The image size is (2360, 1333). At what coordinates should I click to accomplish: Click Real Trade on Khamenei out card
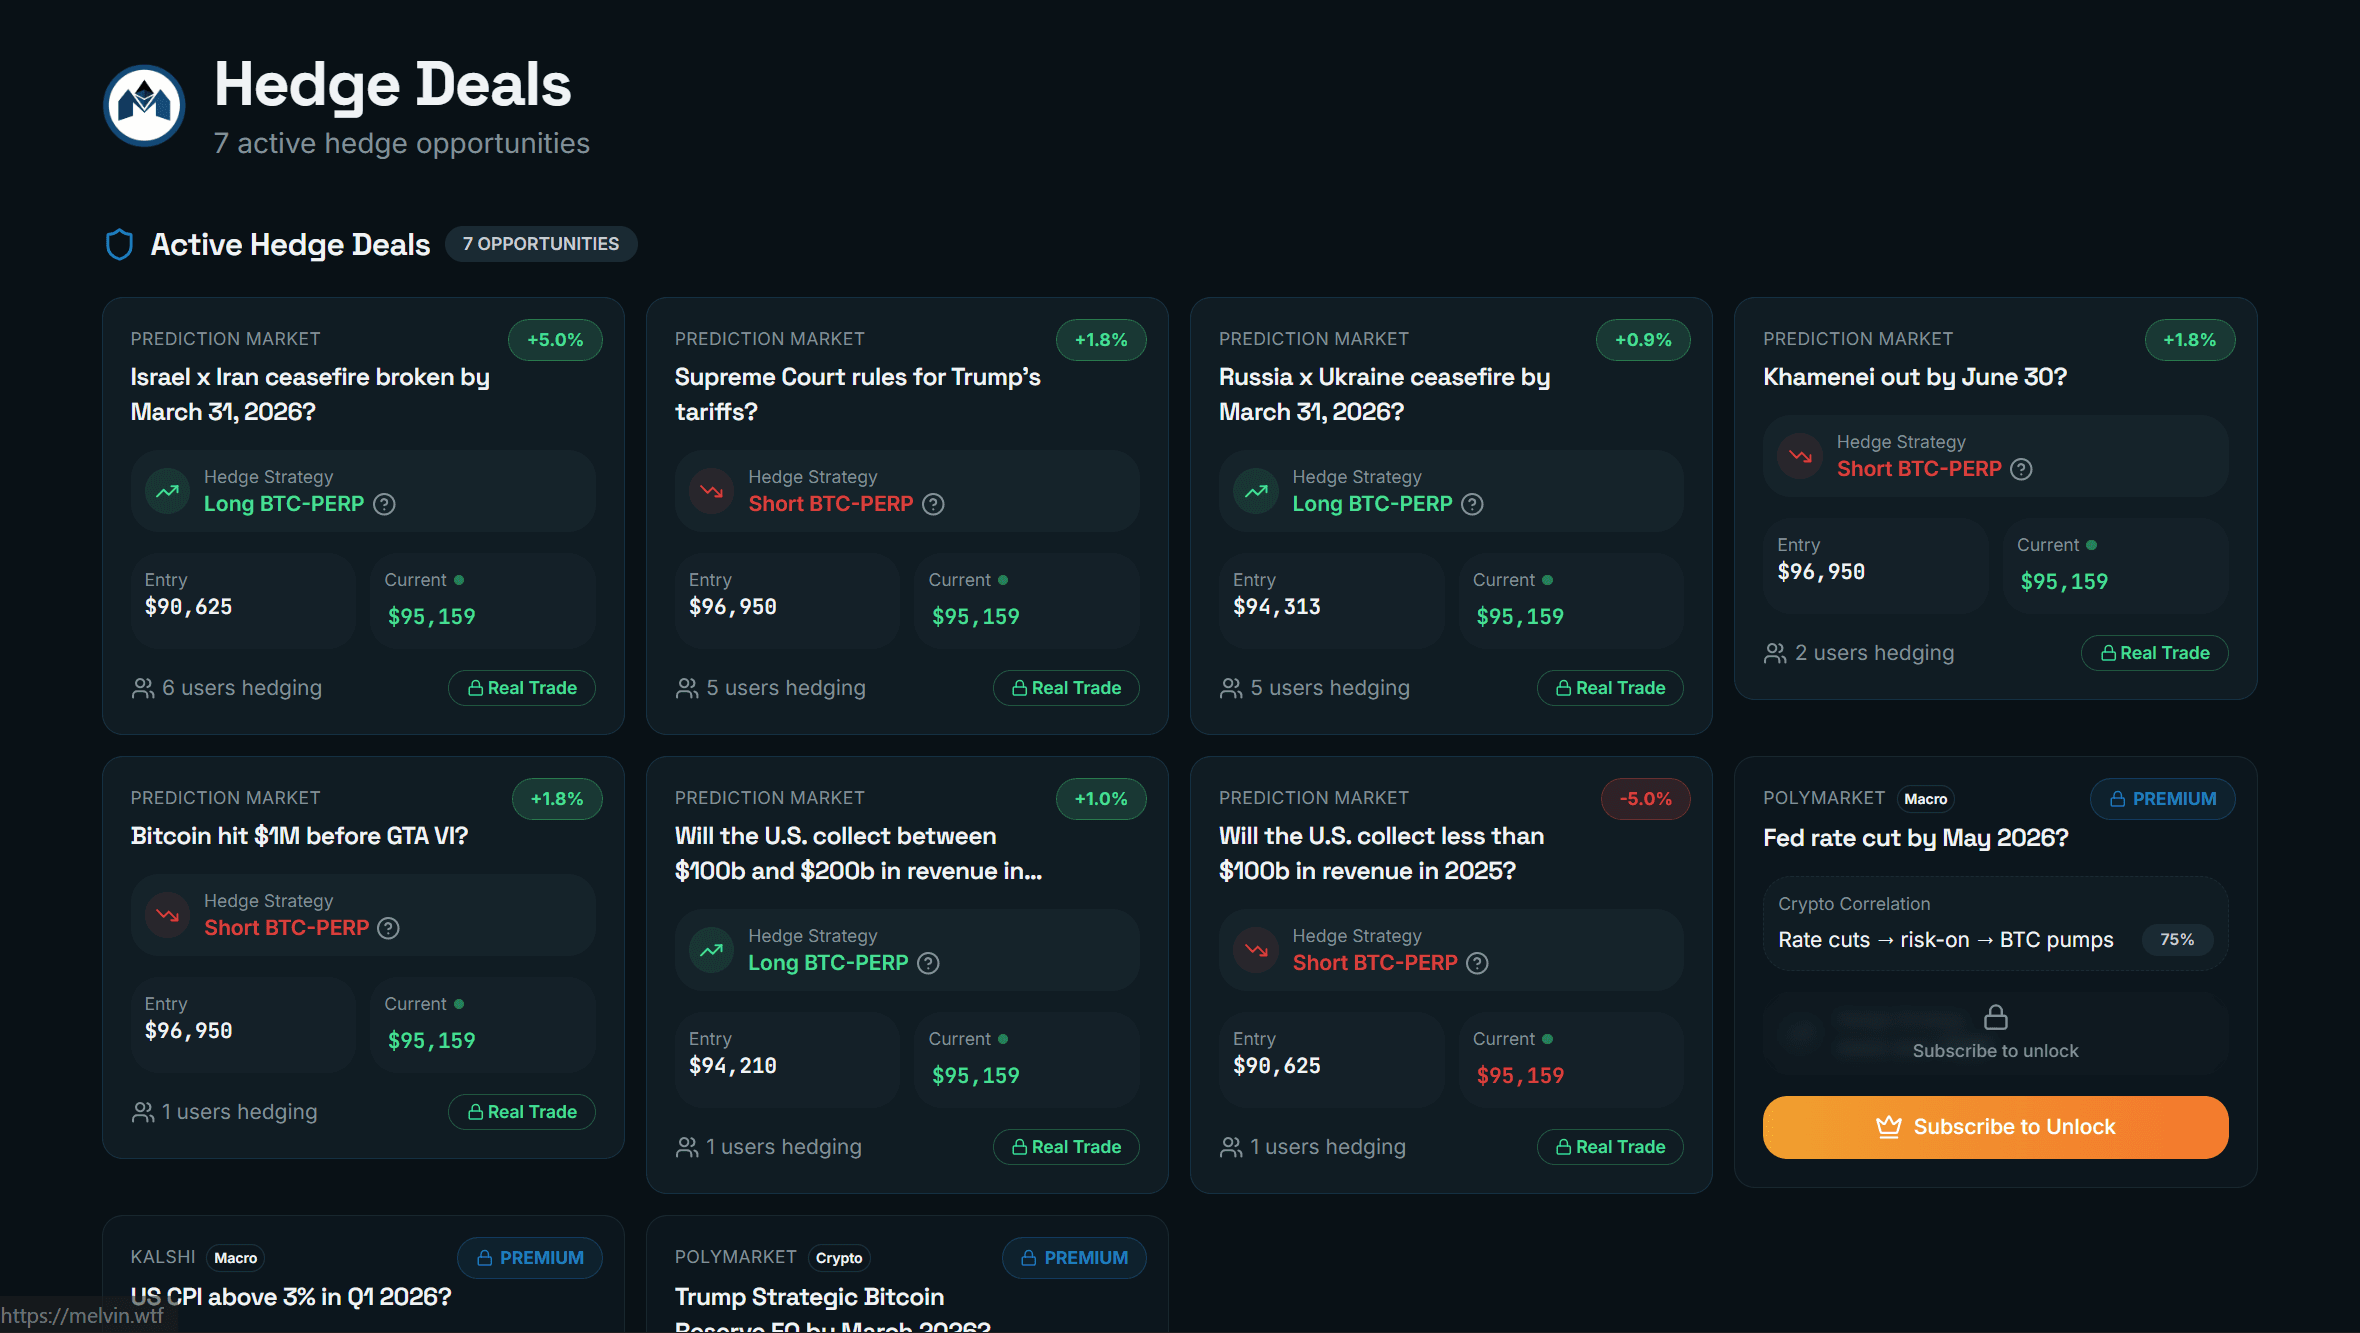[2154, 653]
